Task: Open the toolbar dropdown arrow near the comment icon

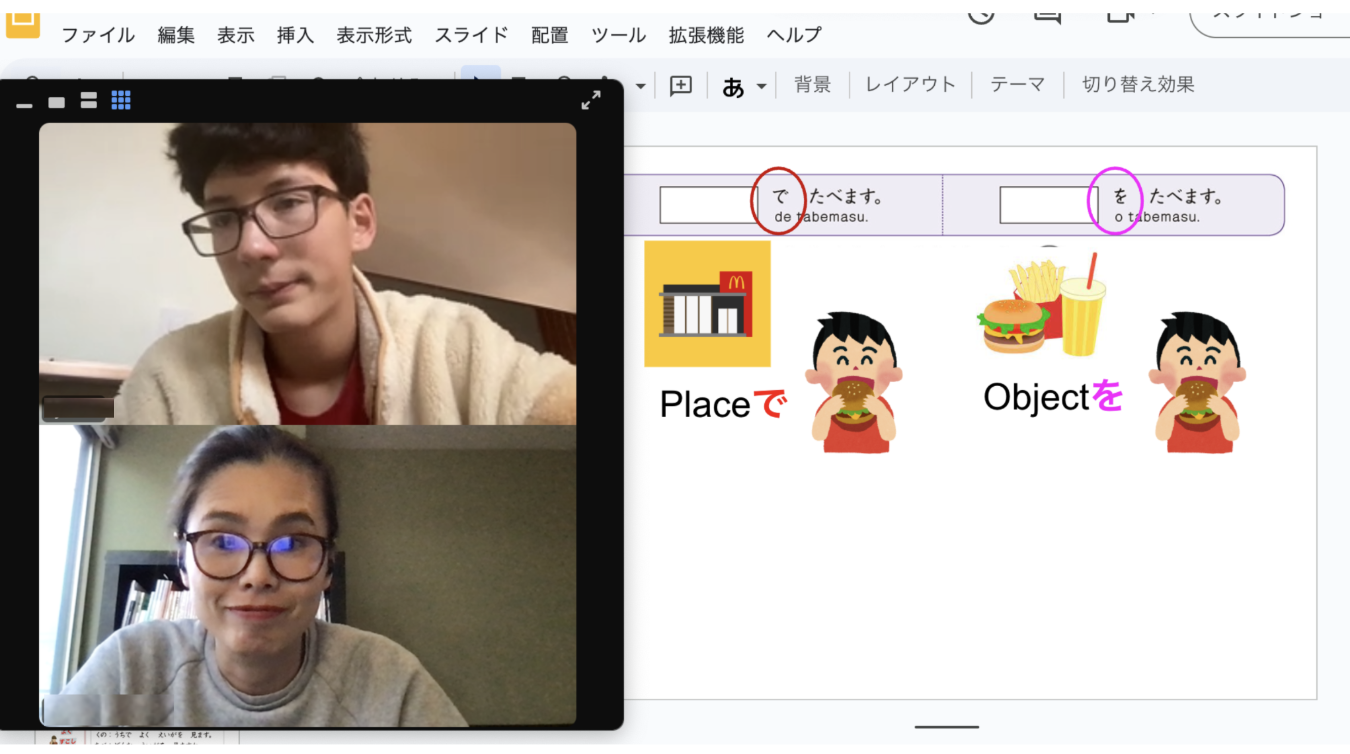Action: point(639,85)
